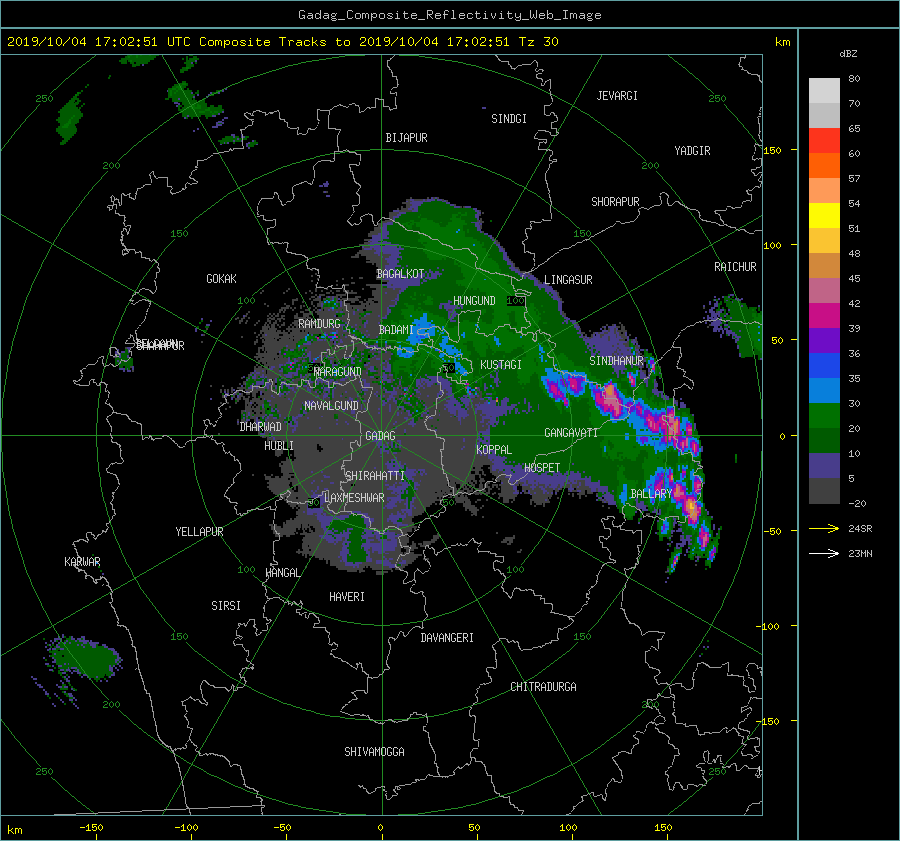Click the SHIVAMOGGA city label

[x=374, y=751]
